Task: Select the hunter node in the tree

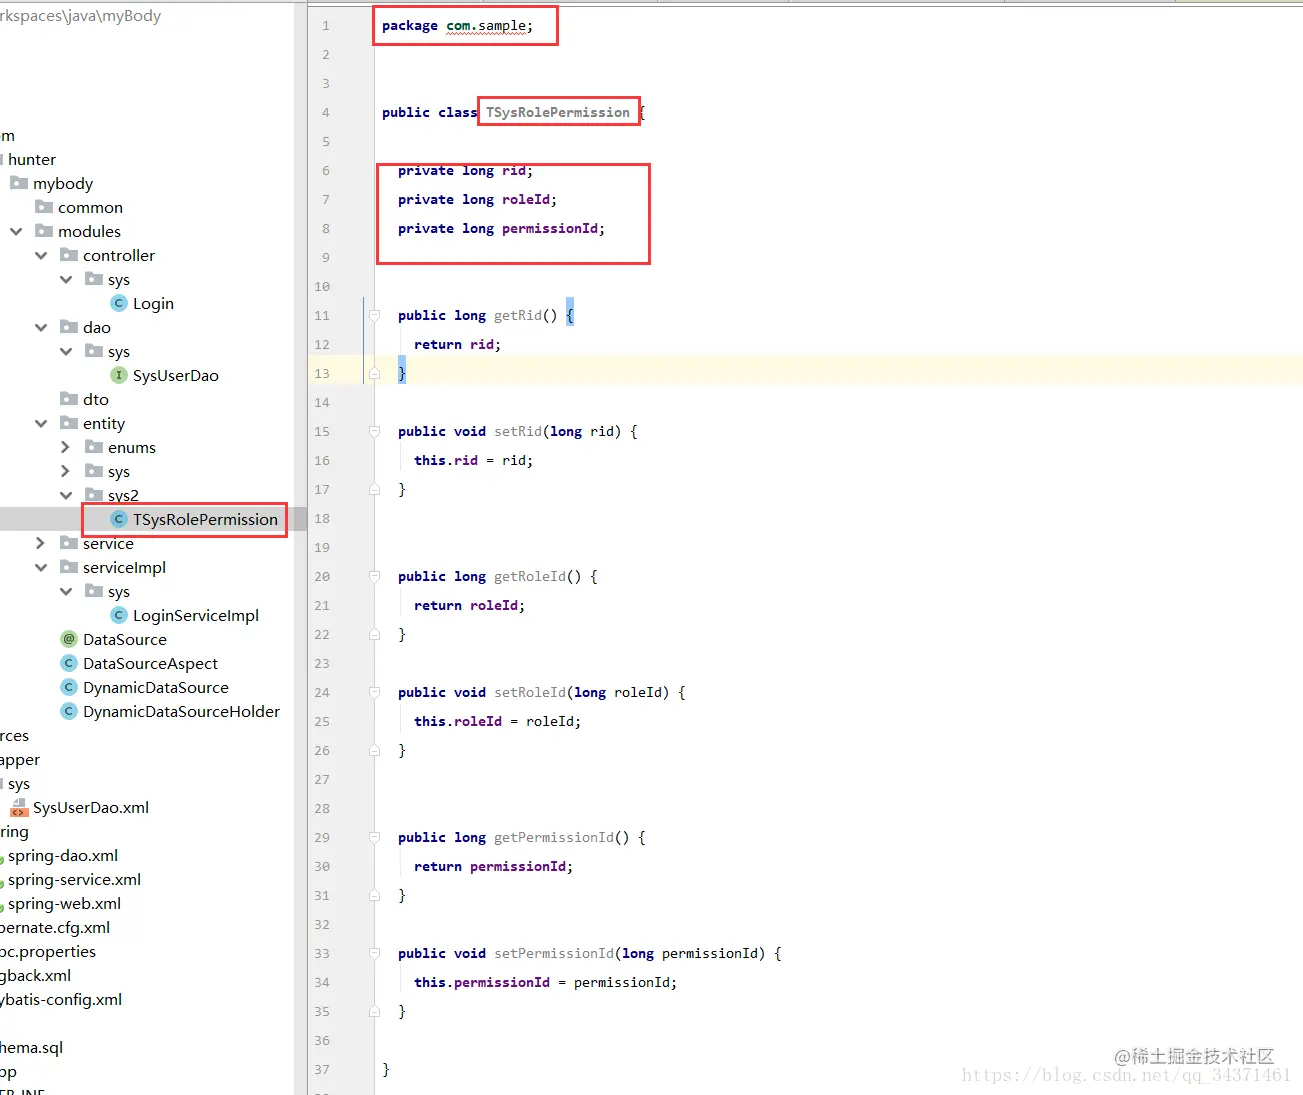Action: [x=32, y=160]
